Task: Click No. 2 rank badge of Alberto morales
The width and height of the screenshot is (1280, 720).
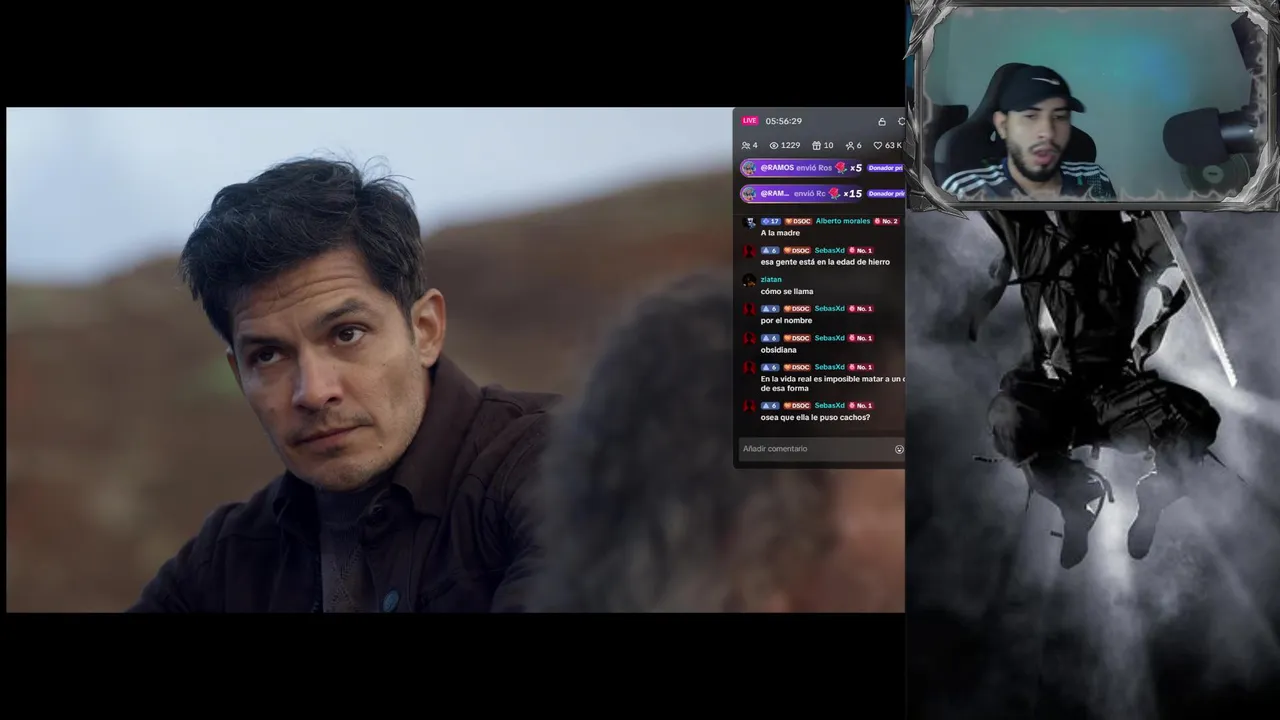Action: pos(886,221)
